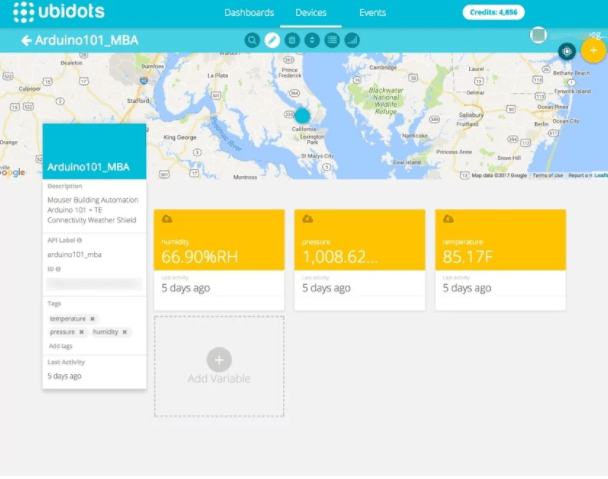The height and width of the screenshot is (479, 608).
Task: Click the device location marker on map
Action: [x=302, y=116]
